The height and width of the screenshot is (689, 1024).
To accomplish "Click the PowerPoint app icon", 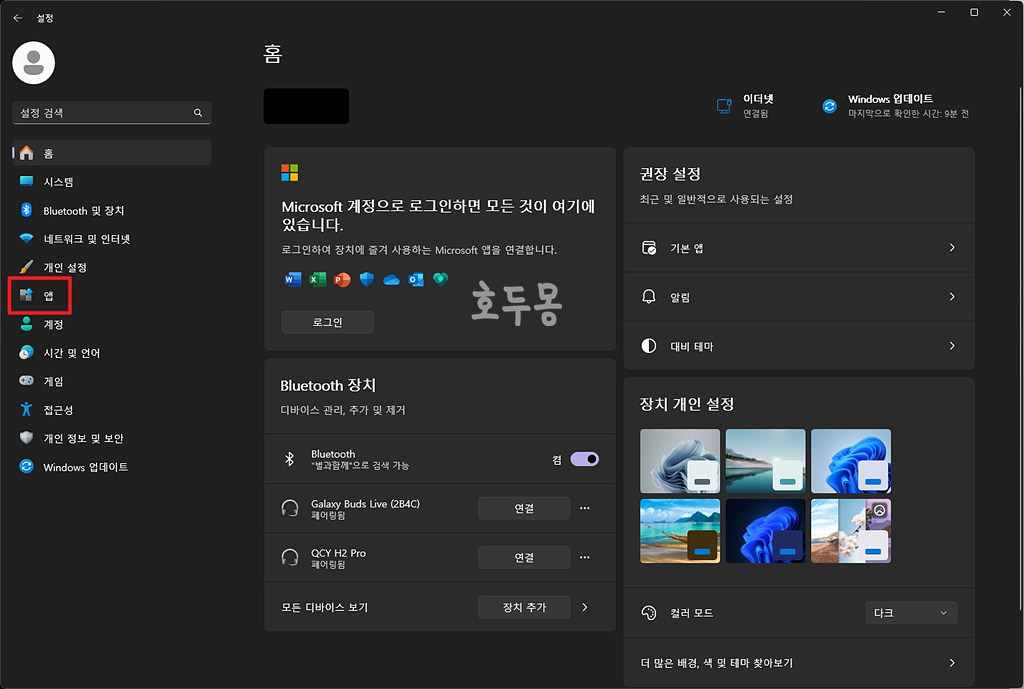I will (x=342, y=280).
